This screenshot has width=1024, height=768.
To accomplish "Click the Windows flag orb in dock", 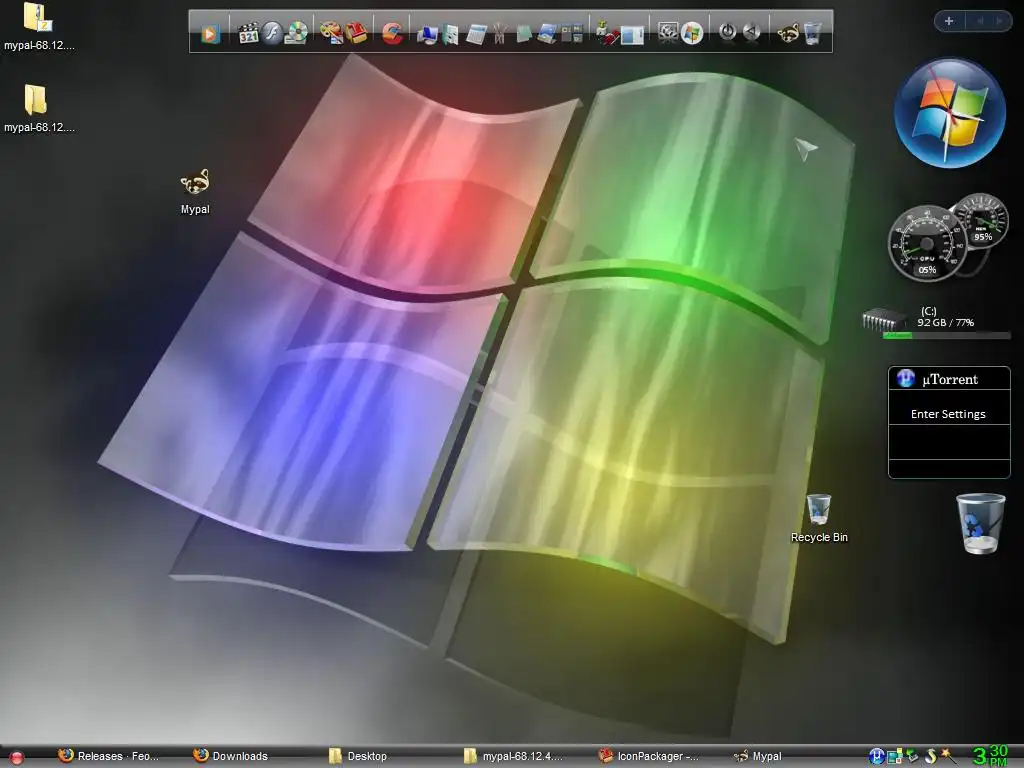I will (x=692, y=33).
